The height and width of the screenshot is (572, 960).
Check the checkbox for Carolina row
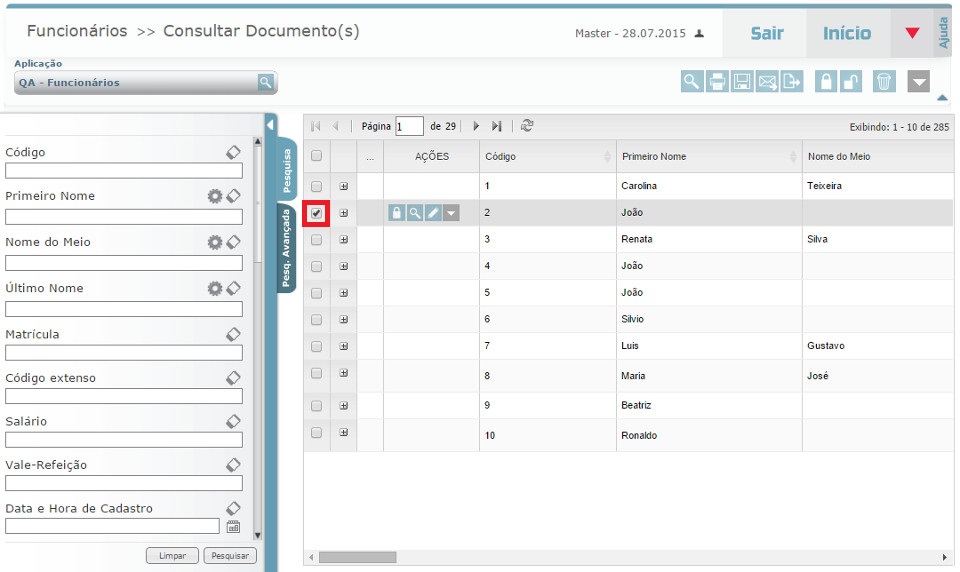pyautogui.click(x=316, y=186)
